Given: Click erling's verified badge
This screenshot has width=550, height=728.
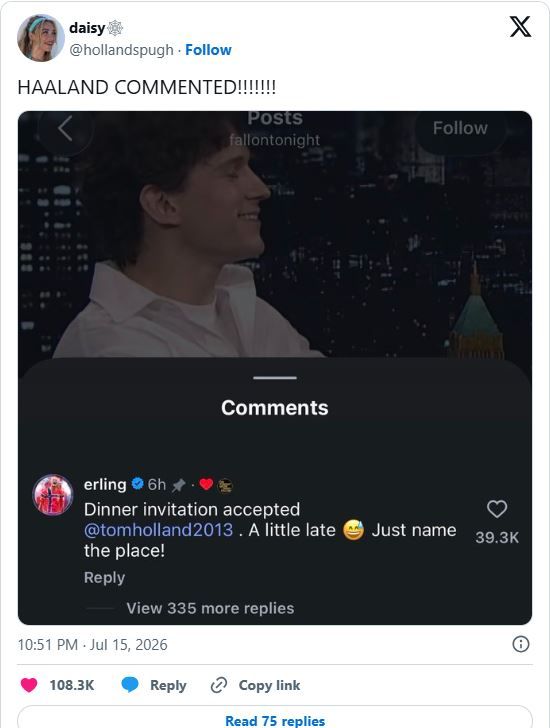Looking at the screenshot, I should tap(137, 484).
